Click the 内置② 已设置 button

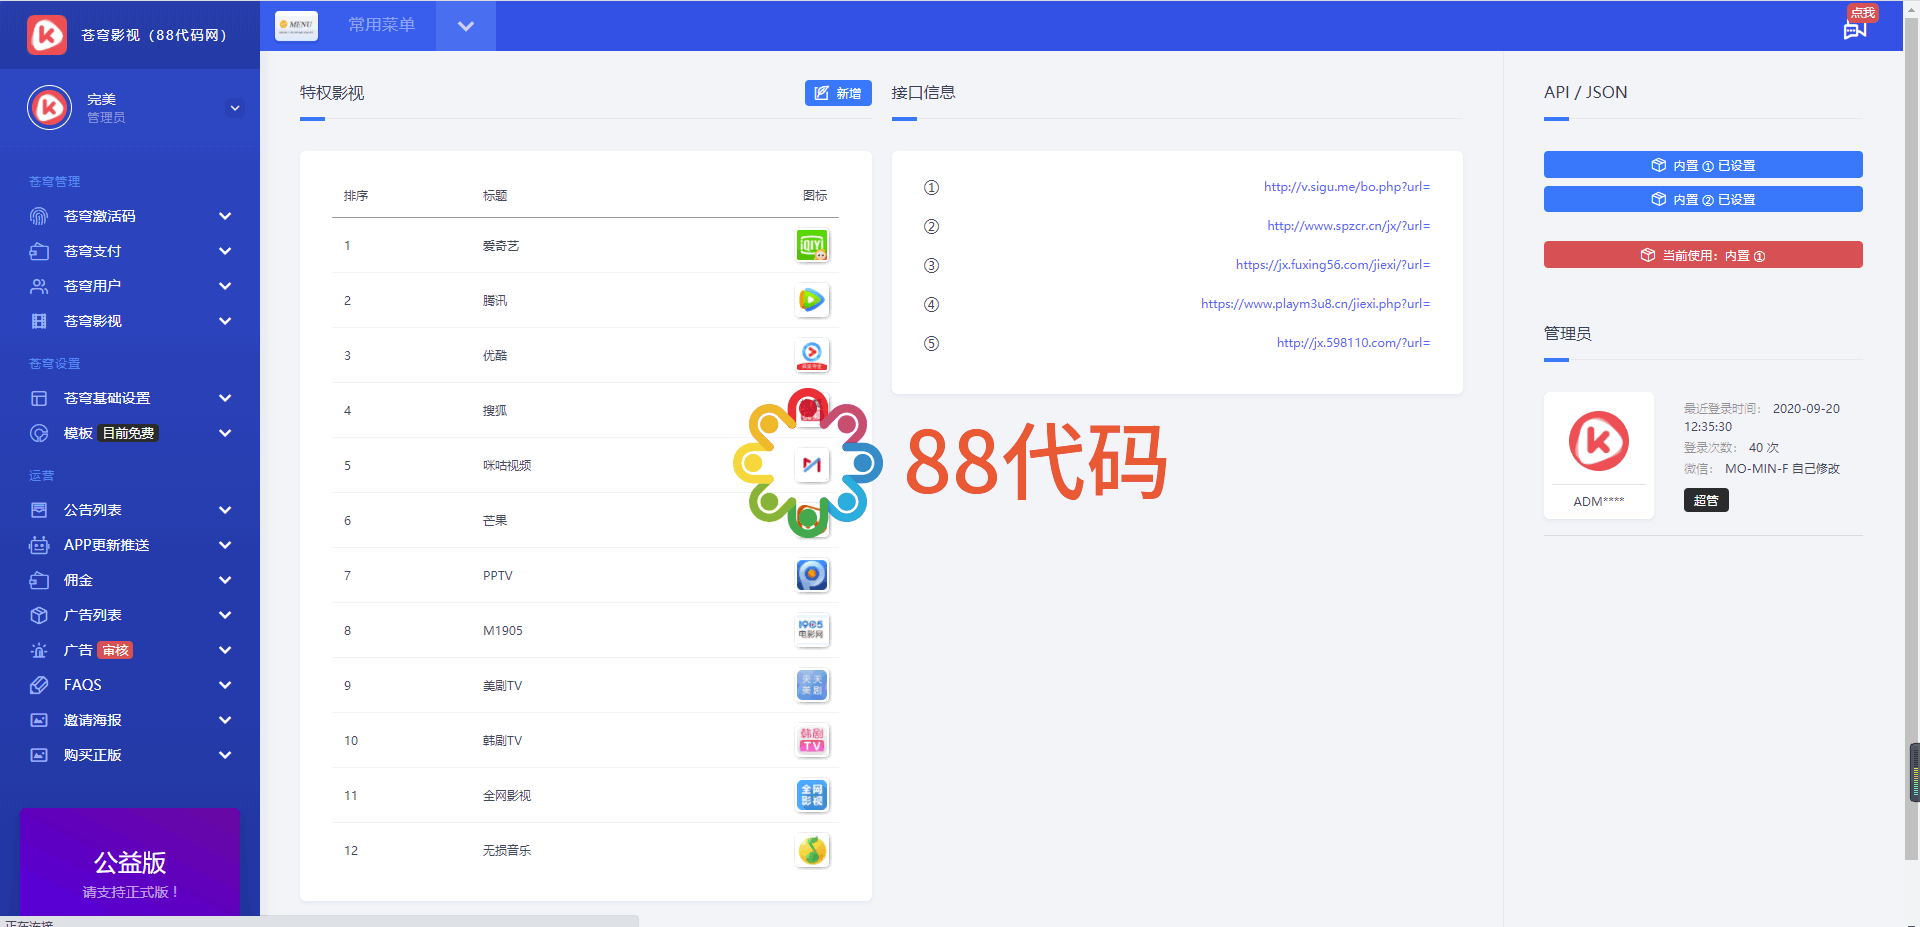(x=1703, y=199)
